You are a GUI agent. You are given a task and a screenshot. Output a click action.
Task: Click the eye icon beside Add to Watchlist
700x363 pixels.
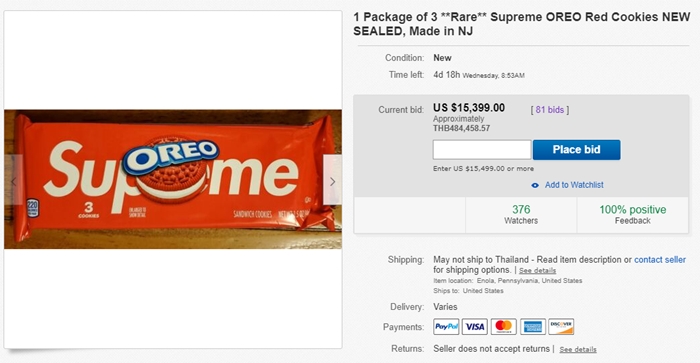click(535, 185)
